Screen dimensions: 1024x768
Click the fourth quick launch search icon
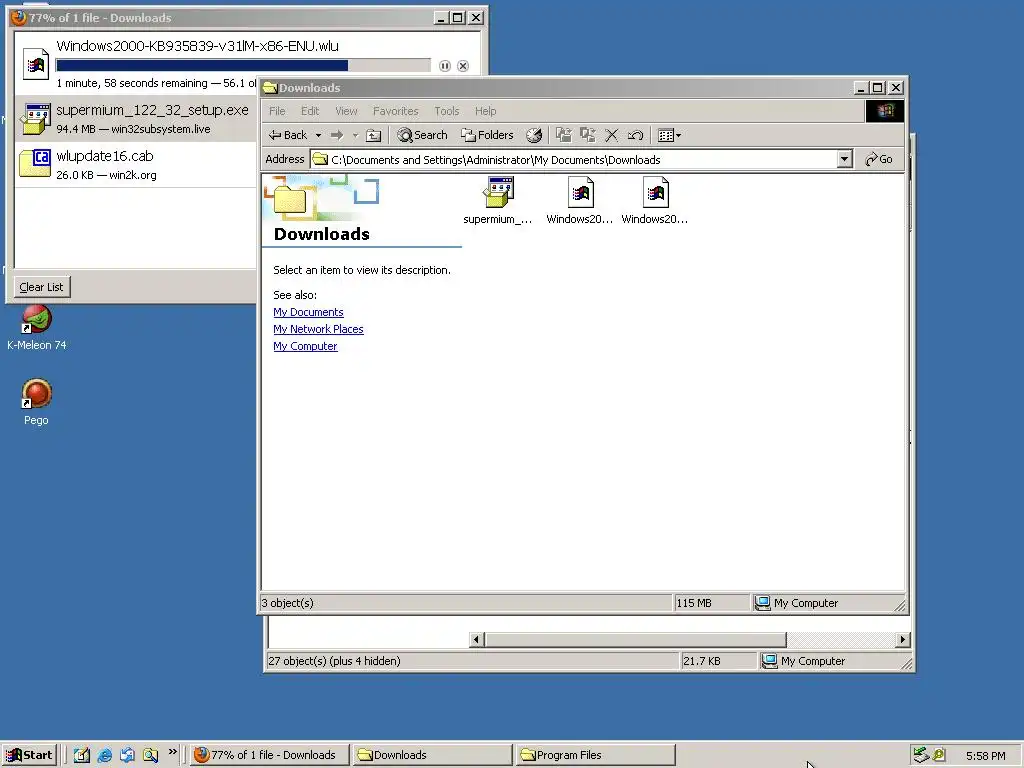click(x=150, y=755)
